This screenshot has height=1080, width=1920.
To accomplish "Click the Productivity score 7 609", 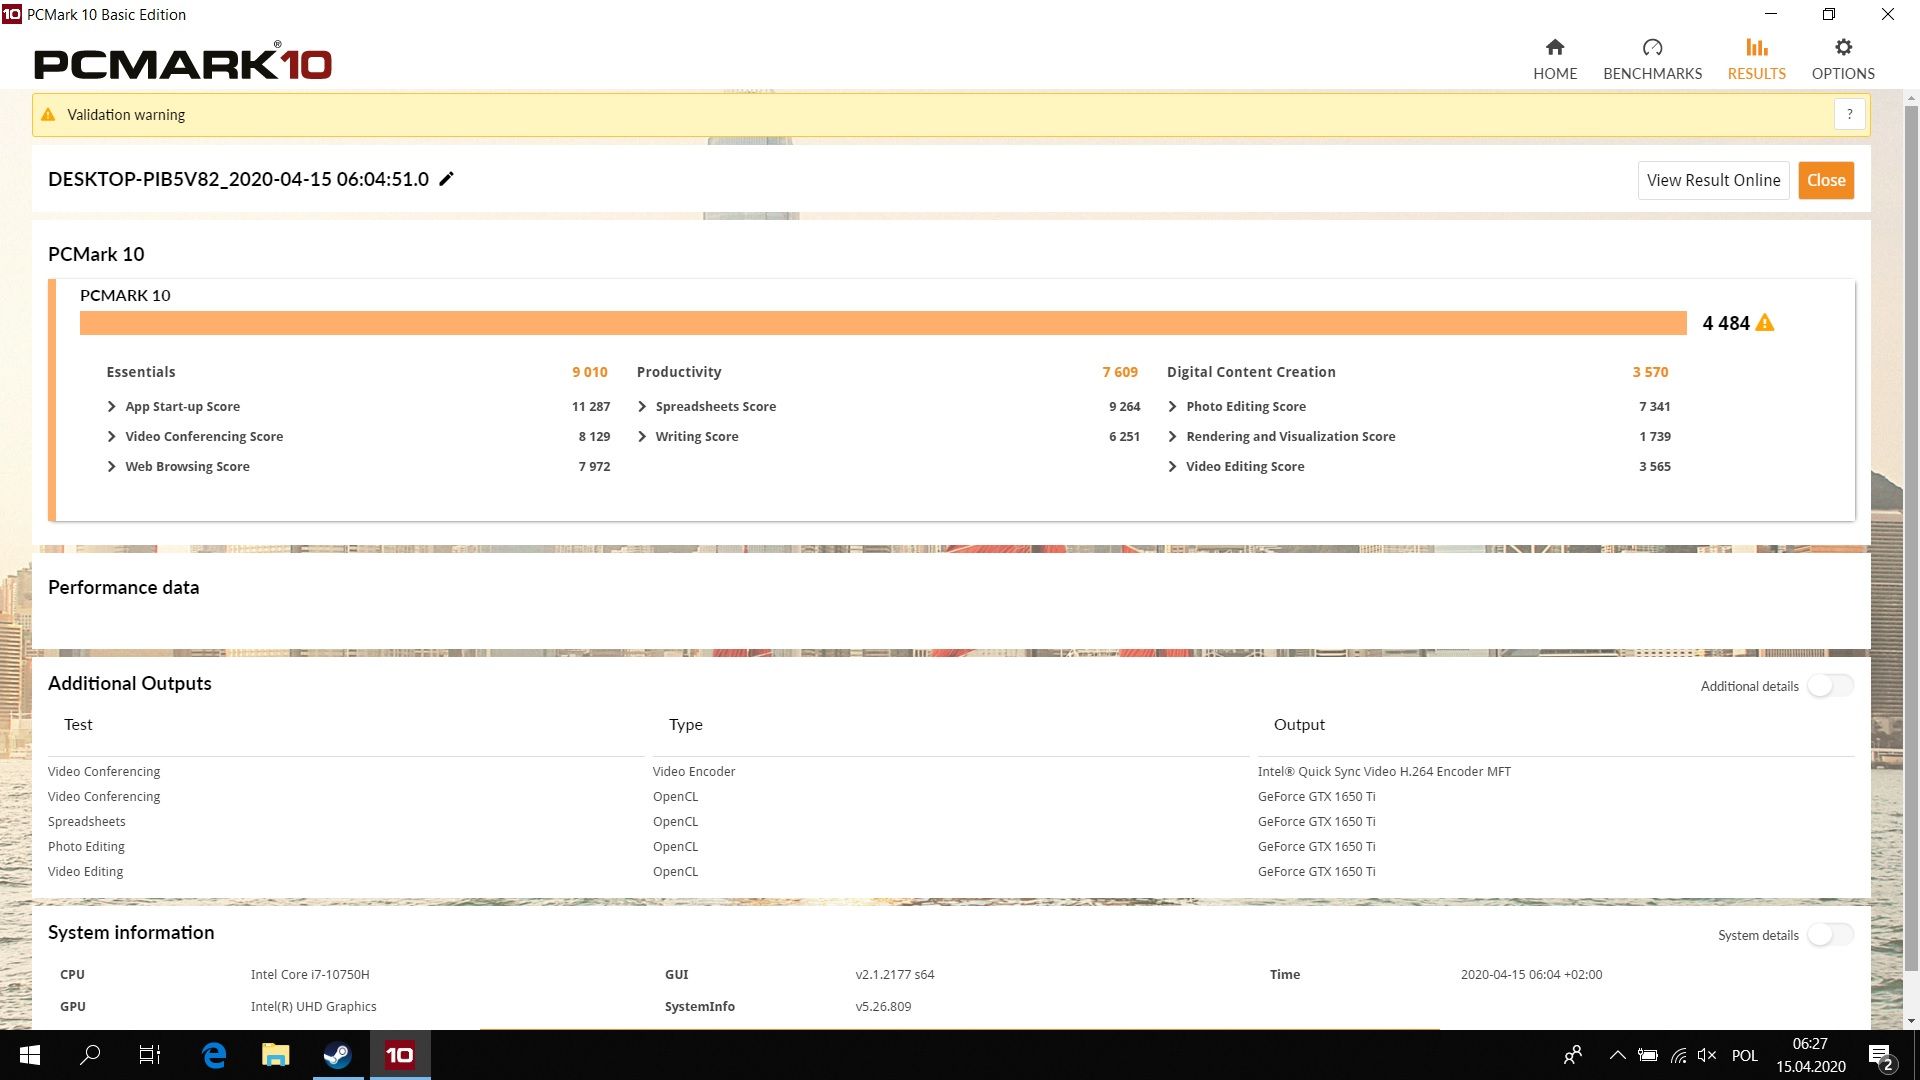I will pos(1120,372).
